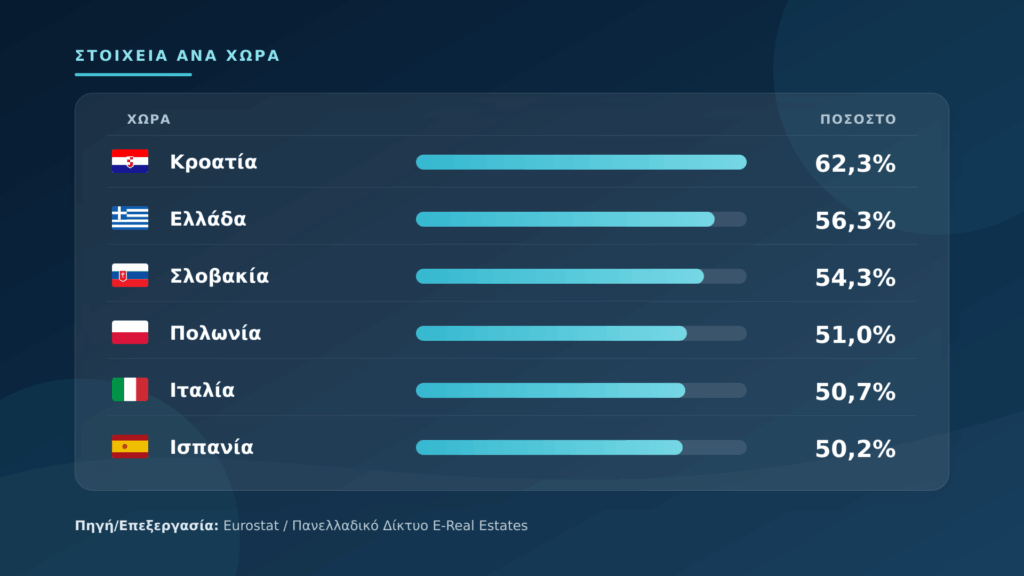1024x576 pixels.
Task: Click the Eurostat source text
Action: (251, 526)
